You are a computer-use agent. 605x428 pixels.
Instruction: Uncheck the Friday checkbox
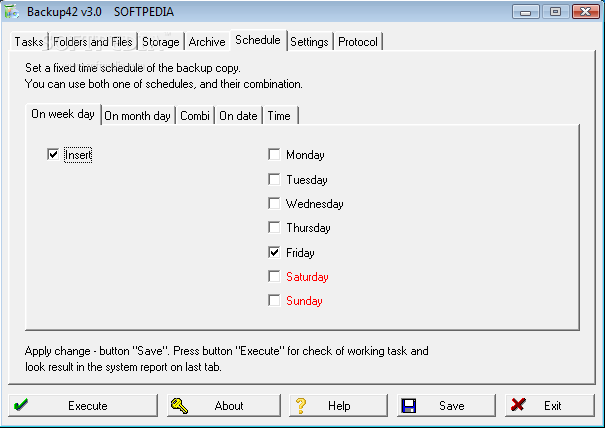[x=274, y=252]
